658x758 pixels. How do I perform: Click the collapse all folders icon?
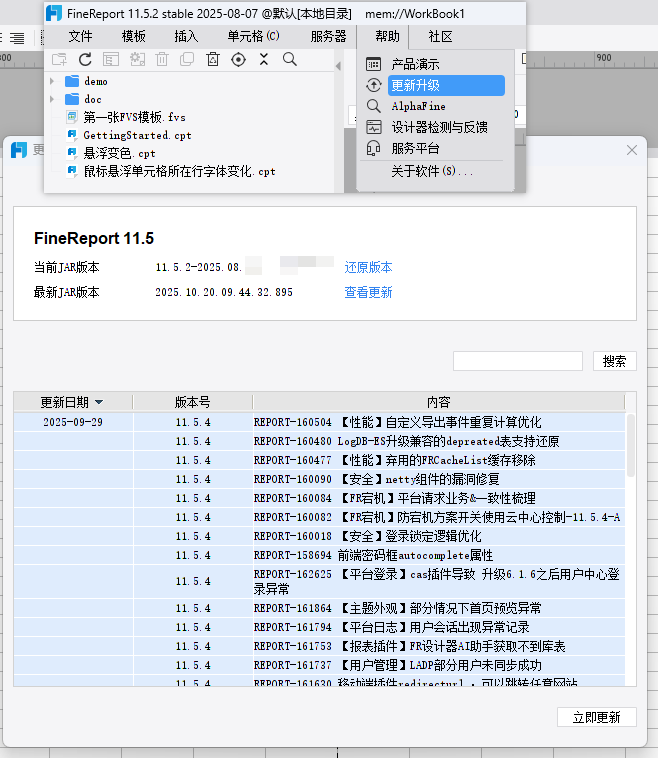point(264,60)
